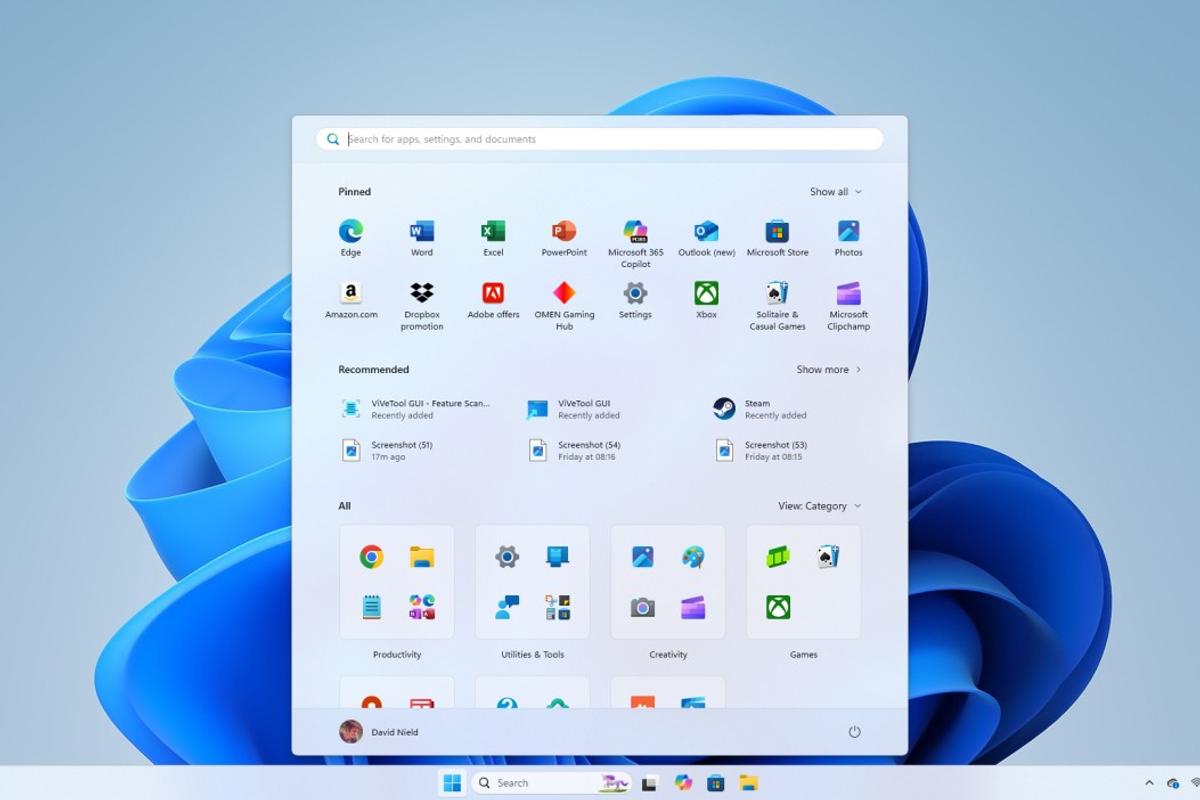Open Word from pinned apps
Screen dimensions: 1200x800
(421, 230)
